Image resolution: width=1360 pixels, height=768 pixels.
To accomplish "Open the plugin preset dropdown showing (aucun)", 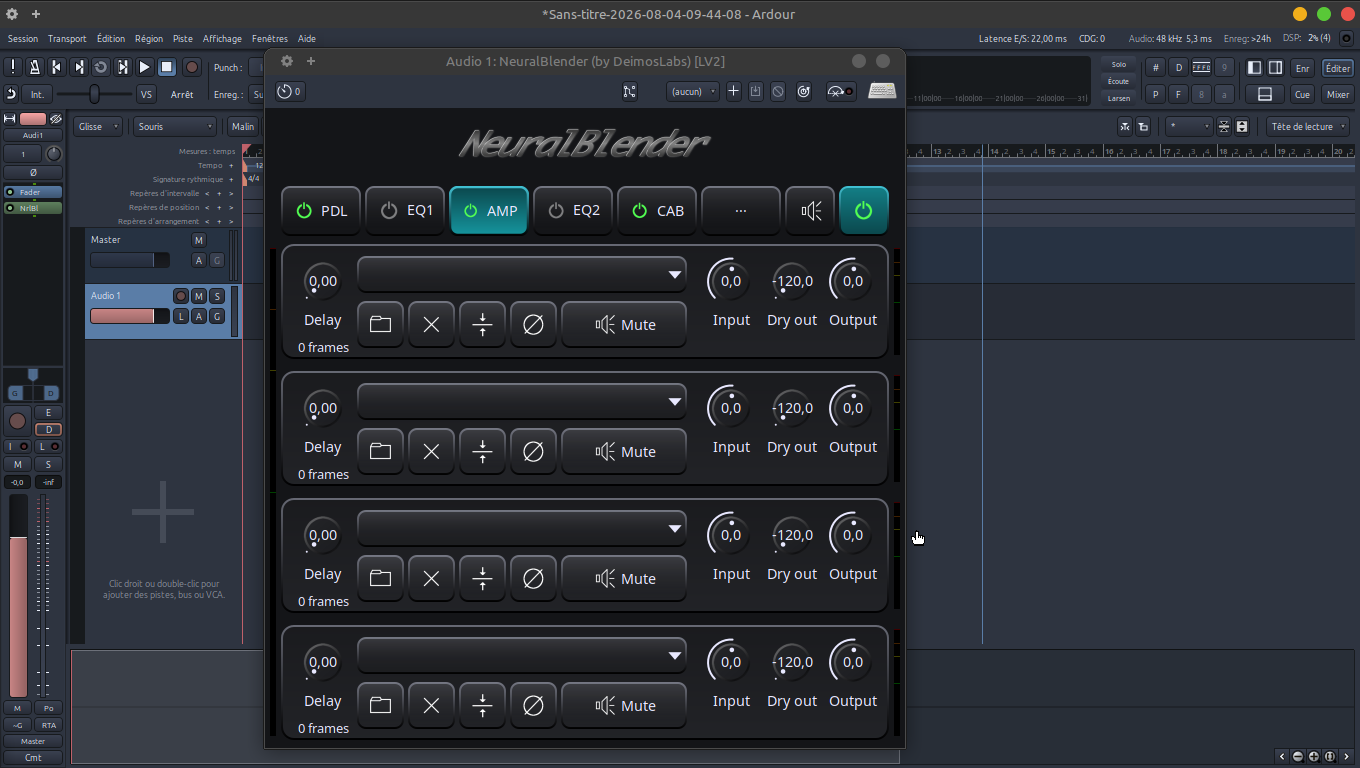I will 693,91.
